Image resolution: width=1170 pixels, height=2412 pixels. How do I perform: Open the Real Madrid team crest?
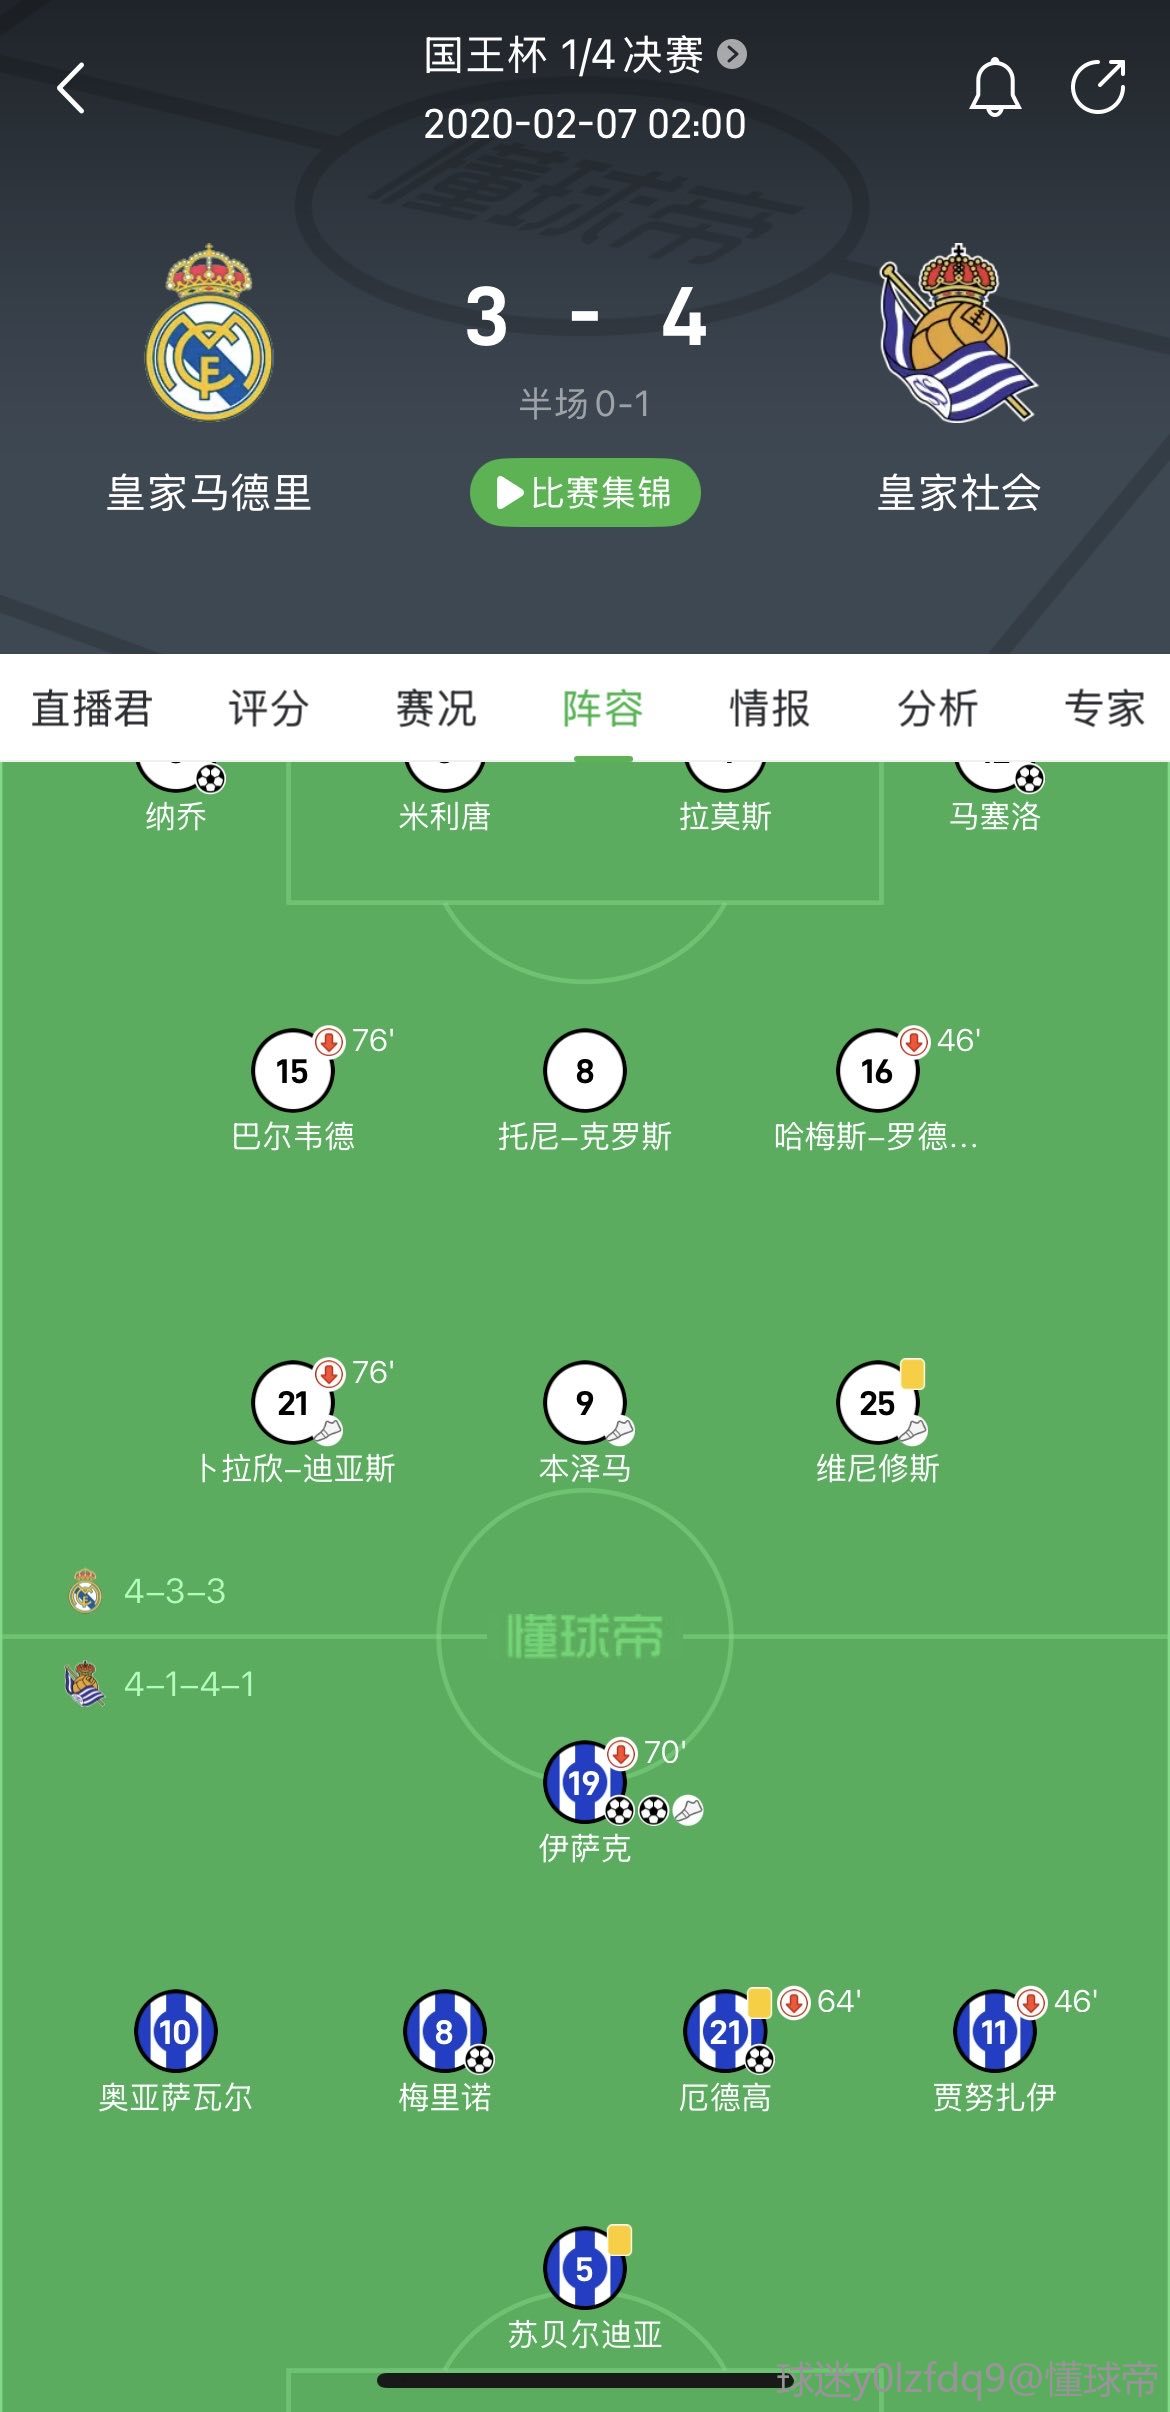tap(209, 332)
